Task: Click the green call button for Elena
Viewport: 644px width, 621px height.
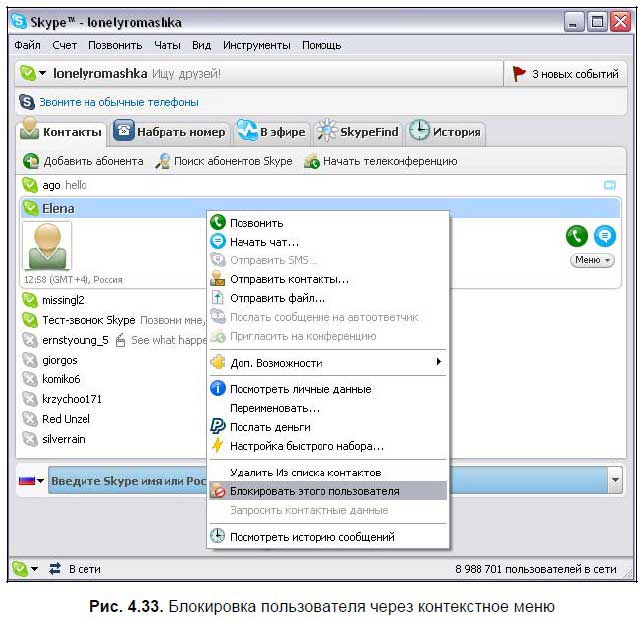Action: tap(576, 235)
